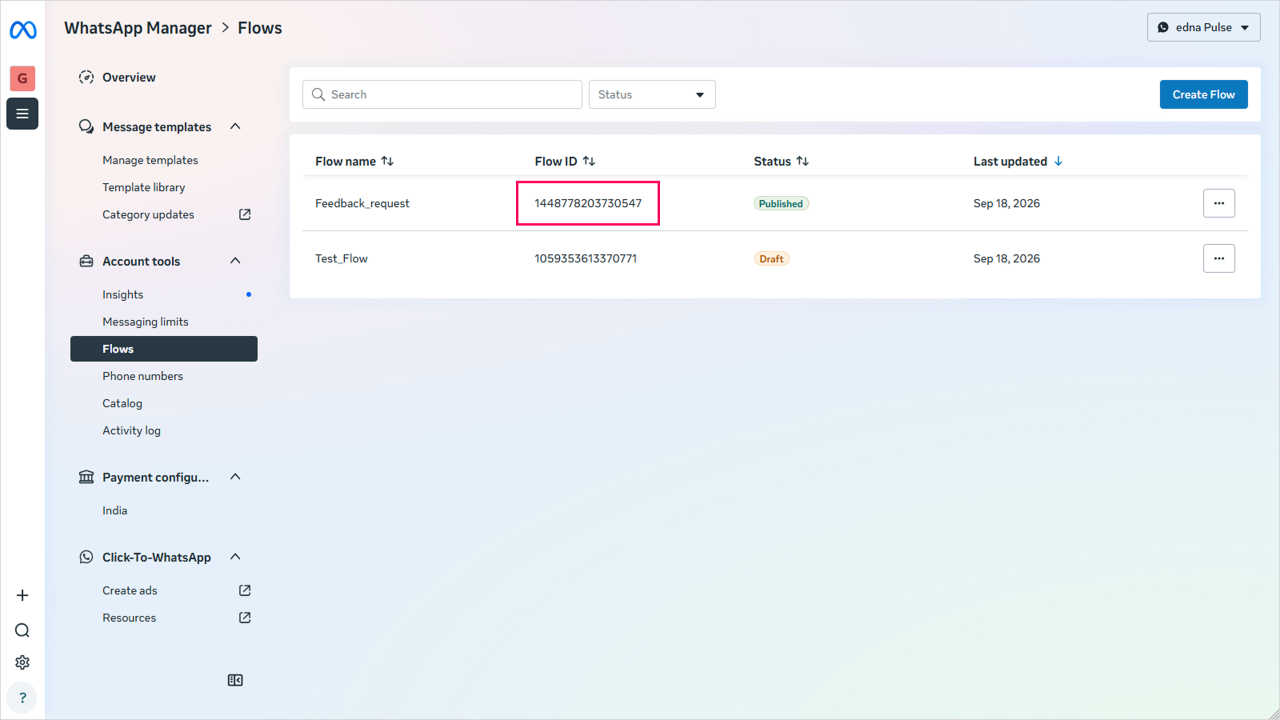Toggle Last updated sort arrow
This screenshot has width=1280, height=720.
tap(1058, 161)
